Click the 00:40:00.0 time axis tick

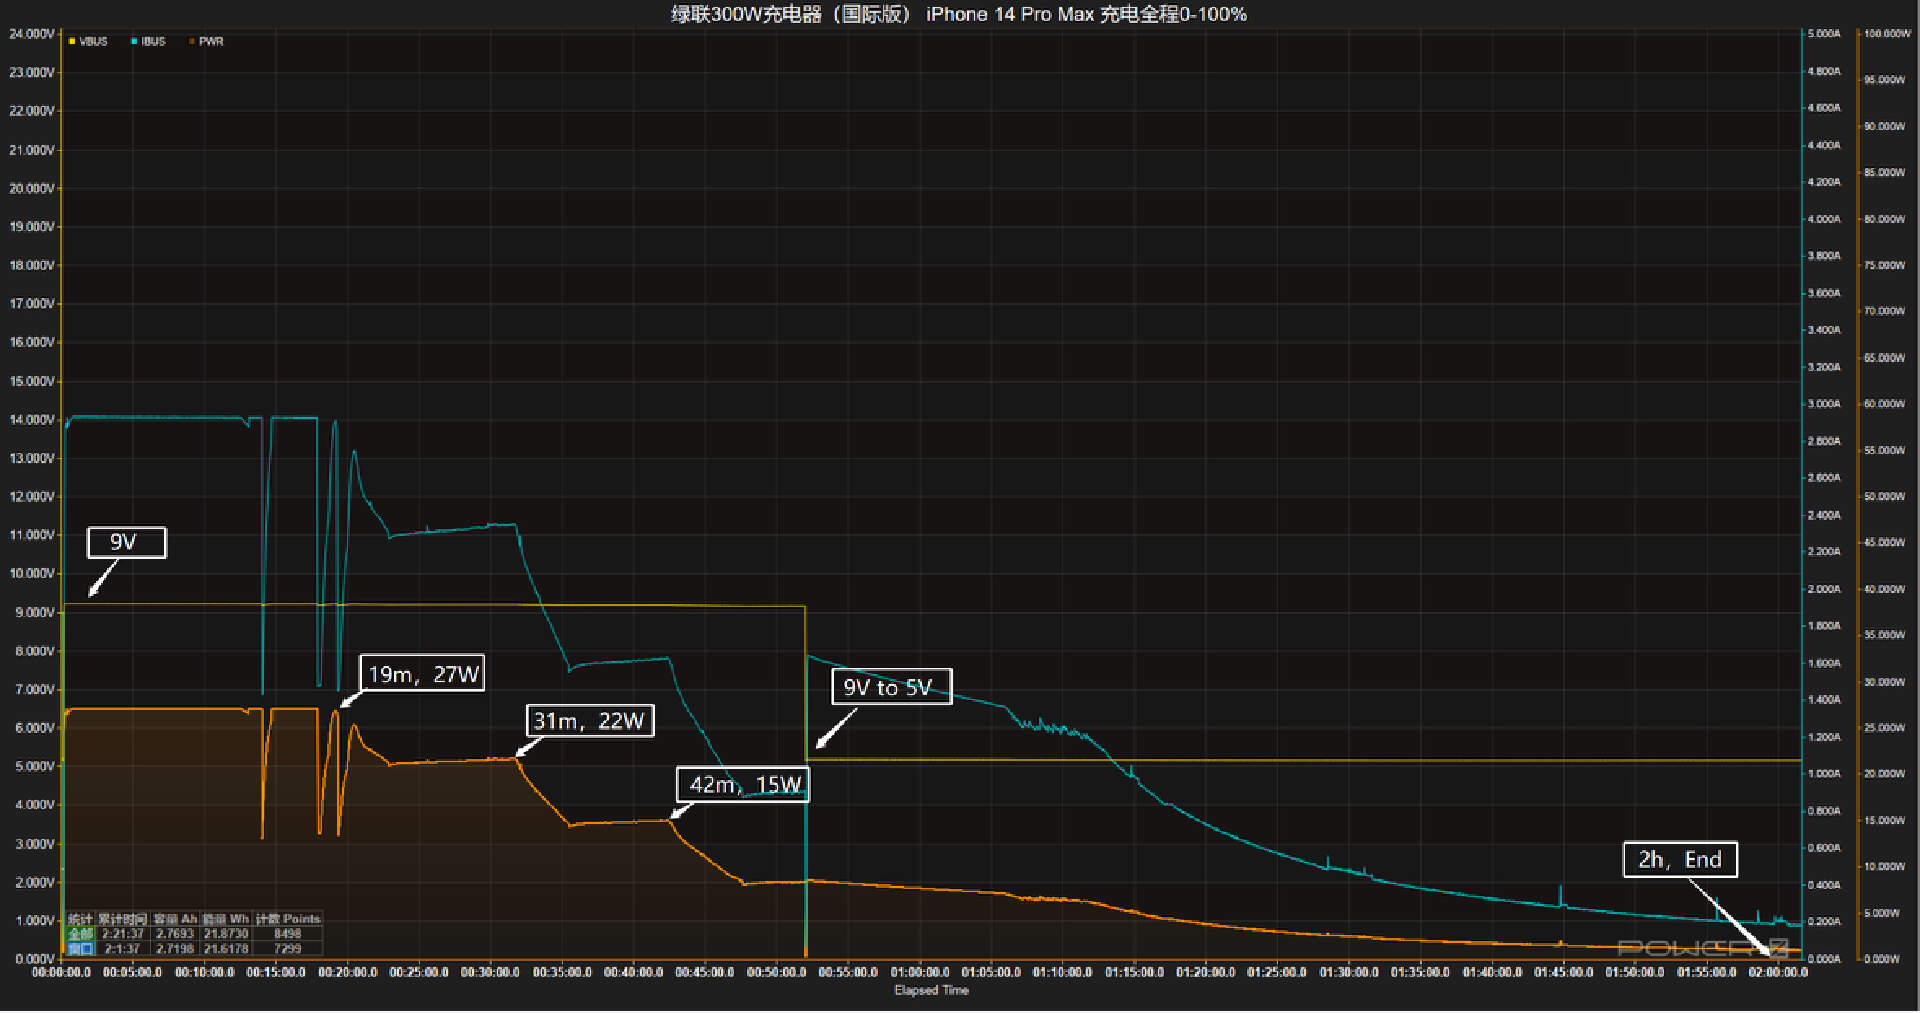click(634, 973)
